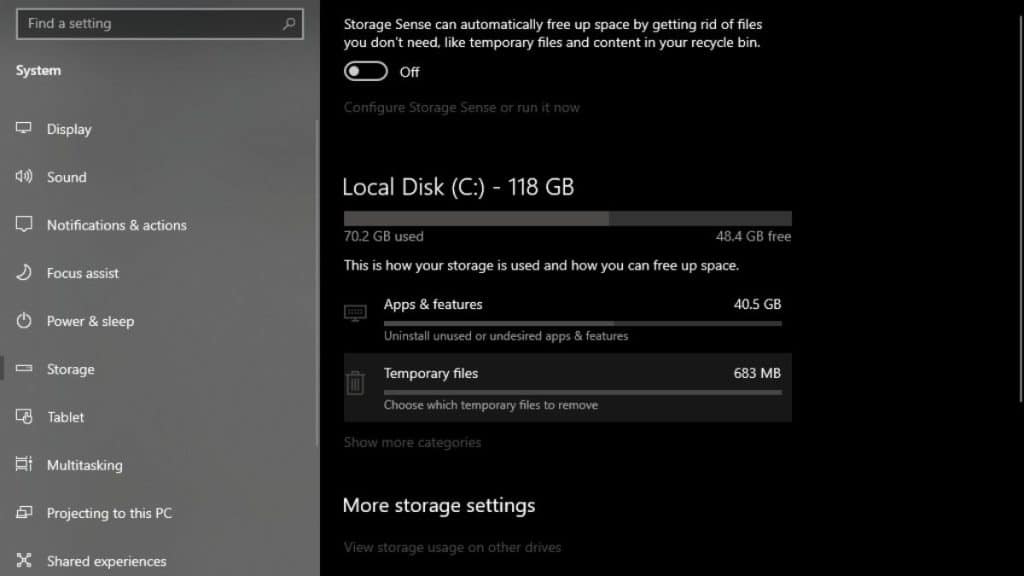Click the Focus assist moon icon
This screenshot has height=576, width=1024.
click(x=24, y=273)
